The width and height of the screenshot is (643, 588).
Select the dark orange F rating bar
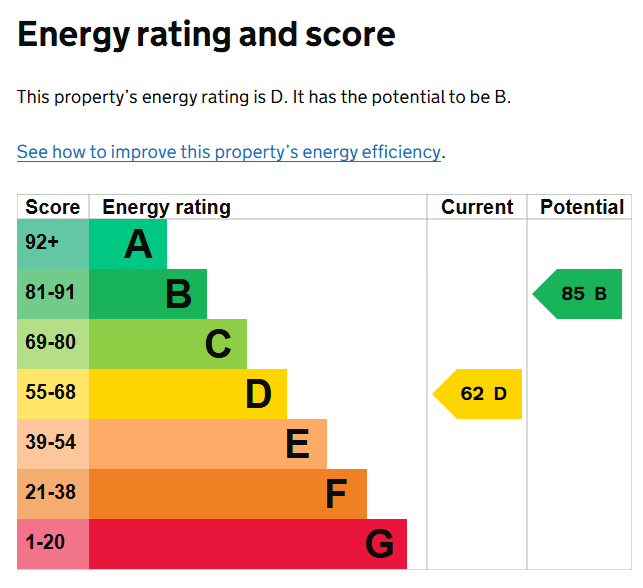coord(228,494)
